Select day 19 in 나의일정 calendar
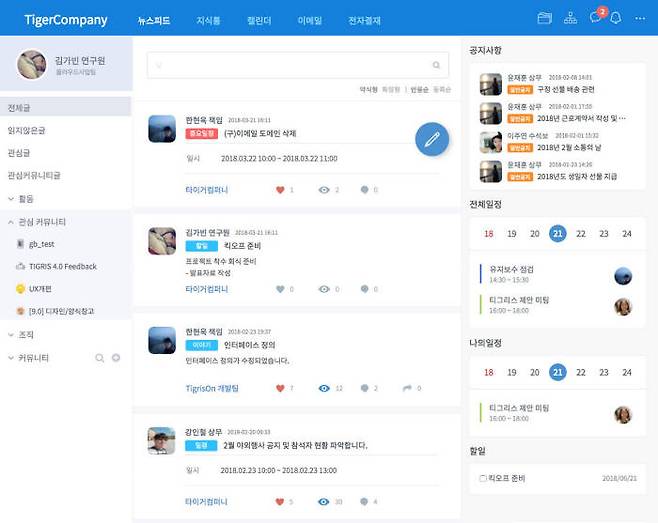658x523 pixels. 512,372
